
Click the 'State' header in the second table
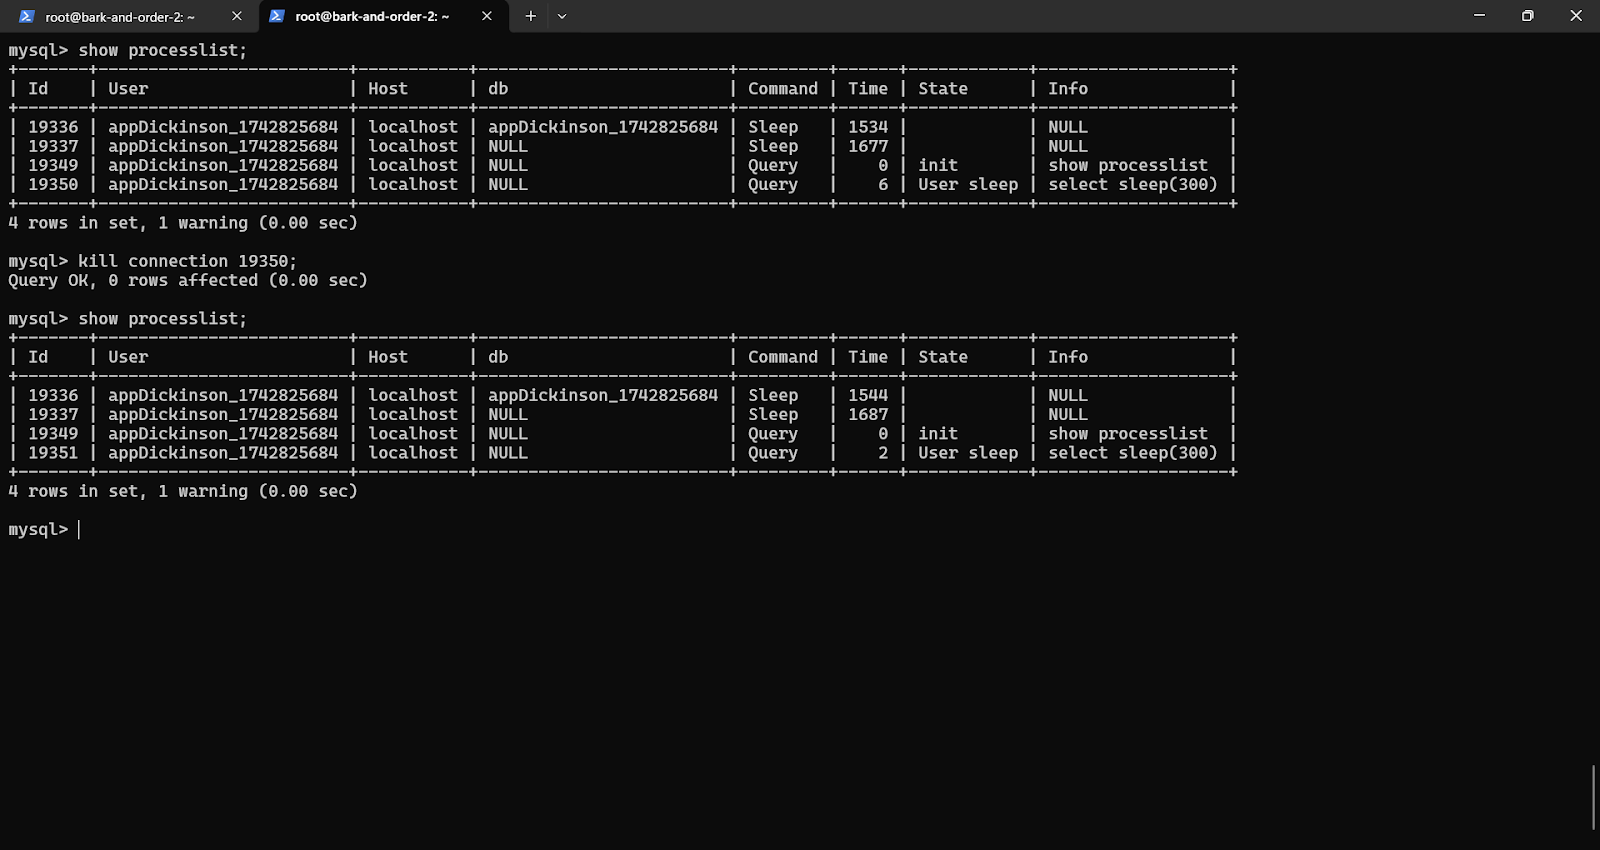[x=942, y=357]
